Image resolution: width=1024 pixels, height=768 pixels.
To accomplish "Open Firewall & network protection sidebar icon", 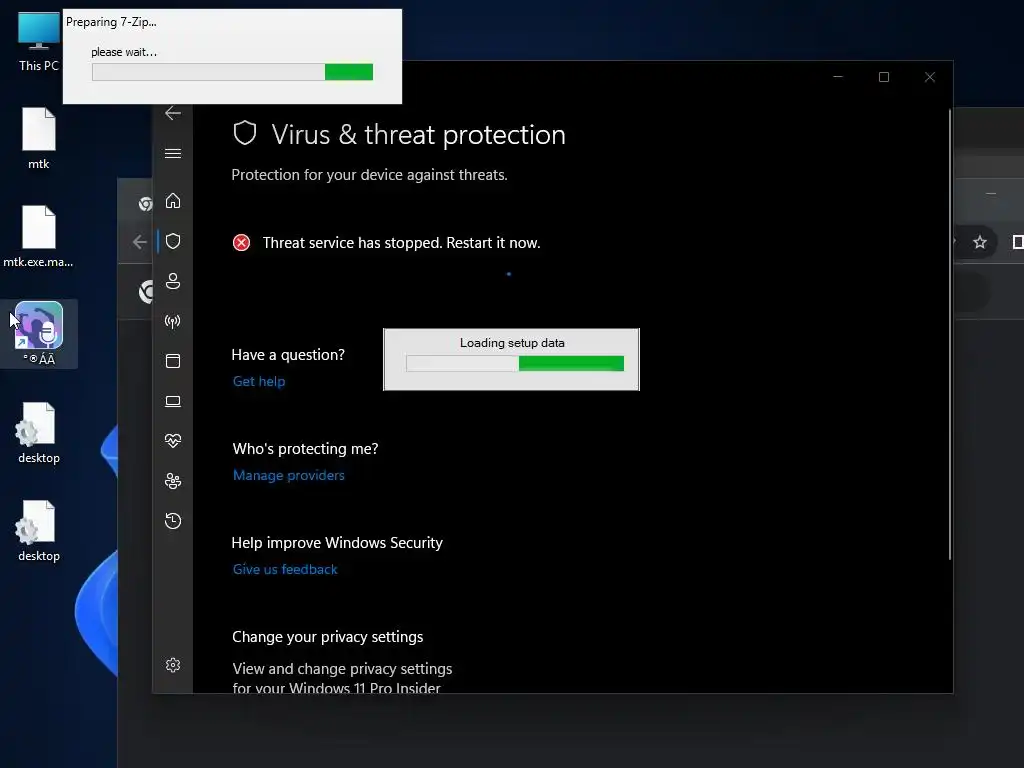I will (172, 321).
